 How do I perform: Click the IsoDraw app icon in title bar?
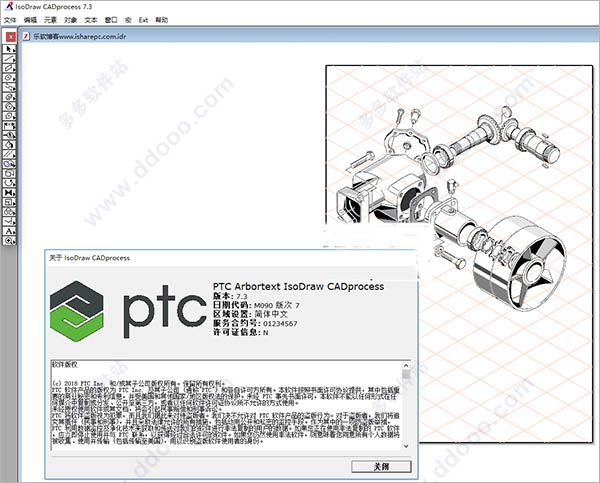(8, 6)
